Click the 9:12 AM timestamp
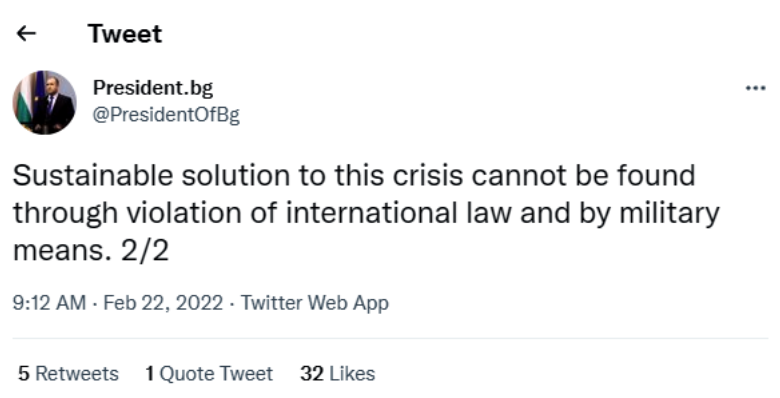Screen dimensions: 780x398 click(49, 302)
